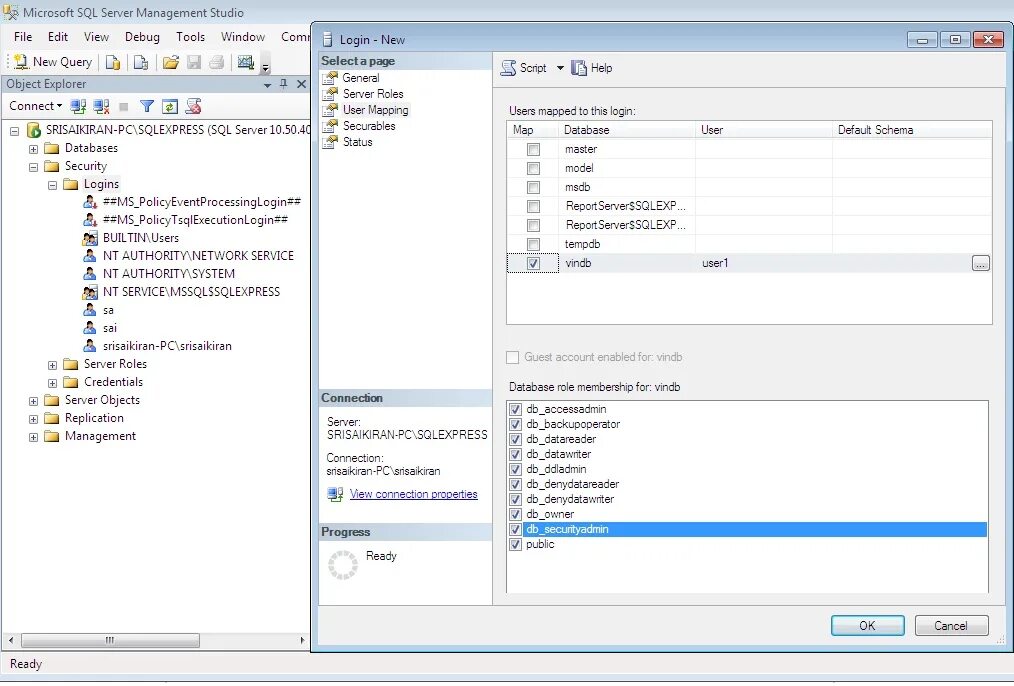Expand the Databases folder
This screenshot has height=686, width=1014.
tap(33, 149)
